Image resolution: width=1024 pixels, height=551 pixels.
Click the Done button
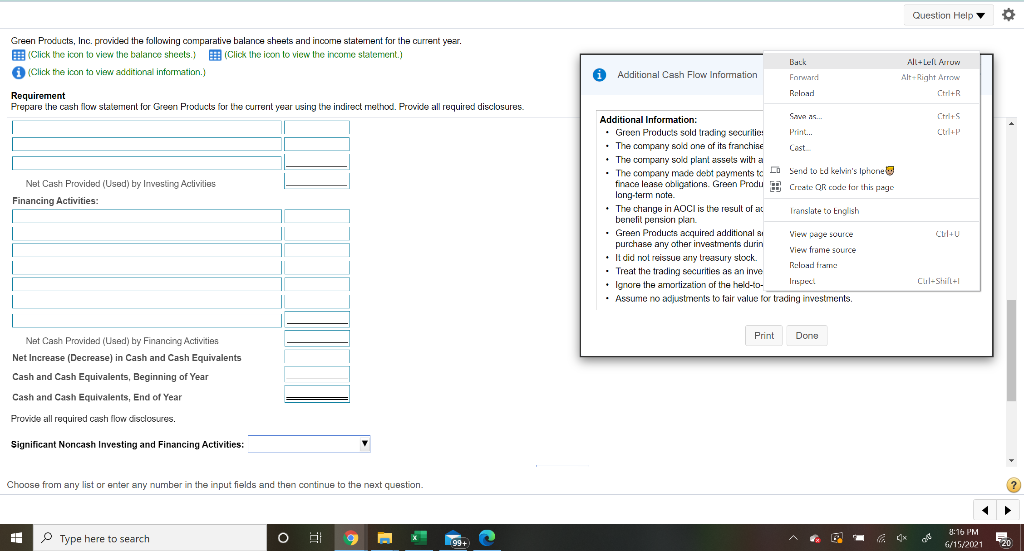tap(807, 336)
